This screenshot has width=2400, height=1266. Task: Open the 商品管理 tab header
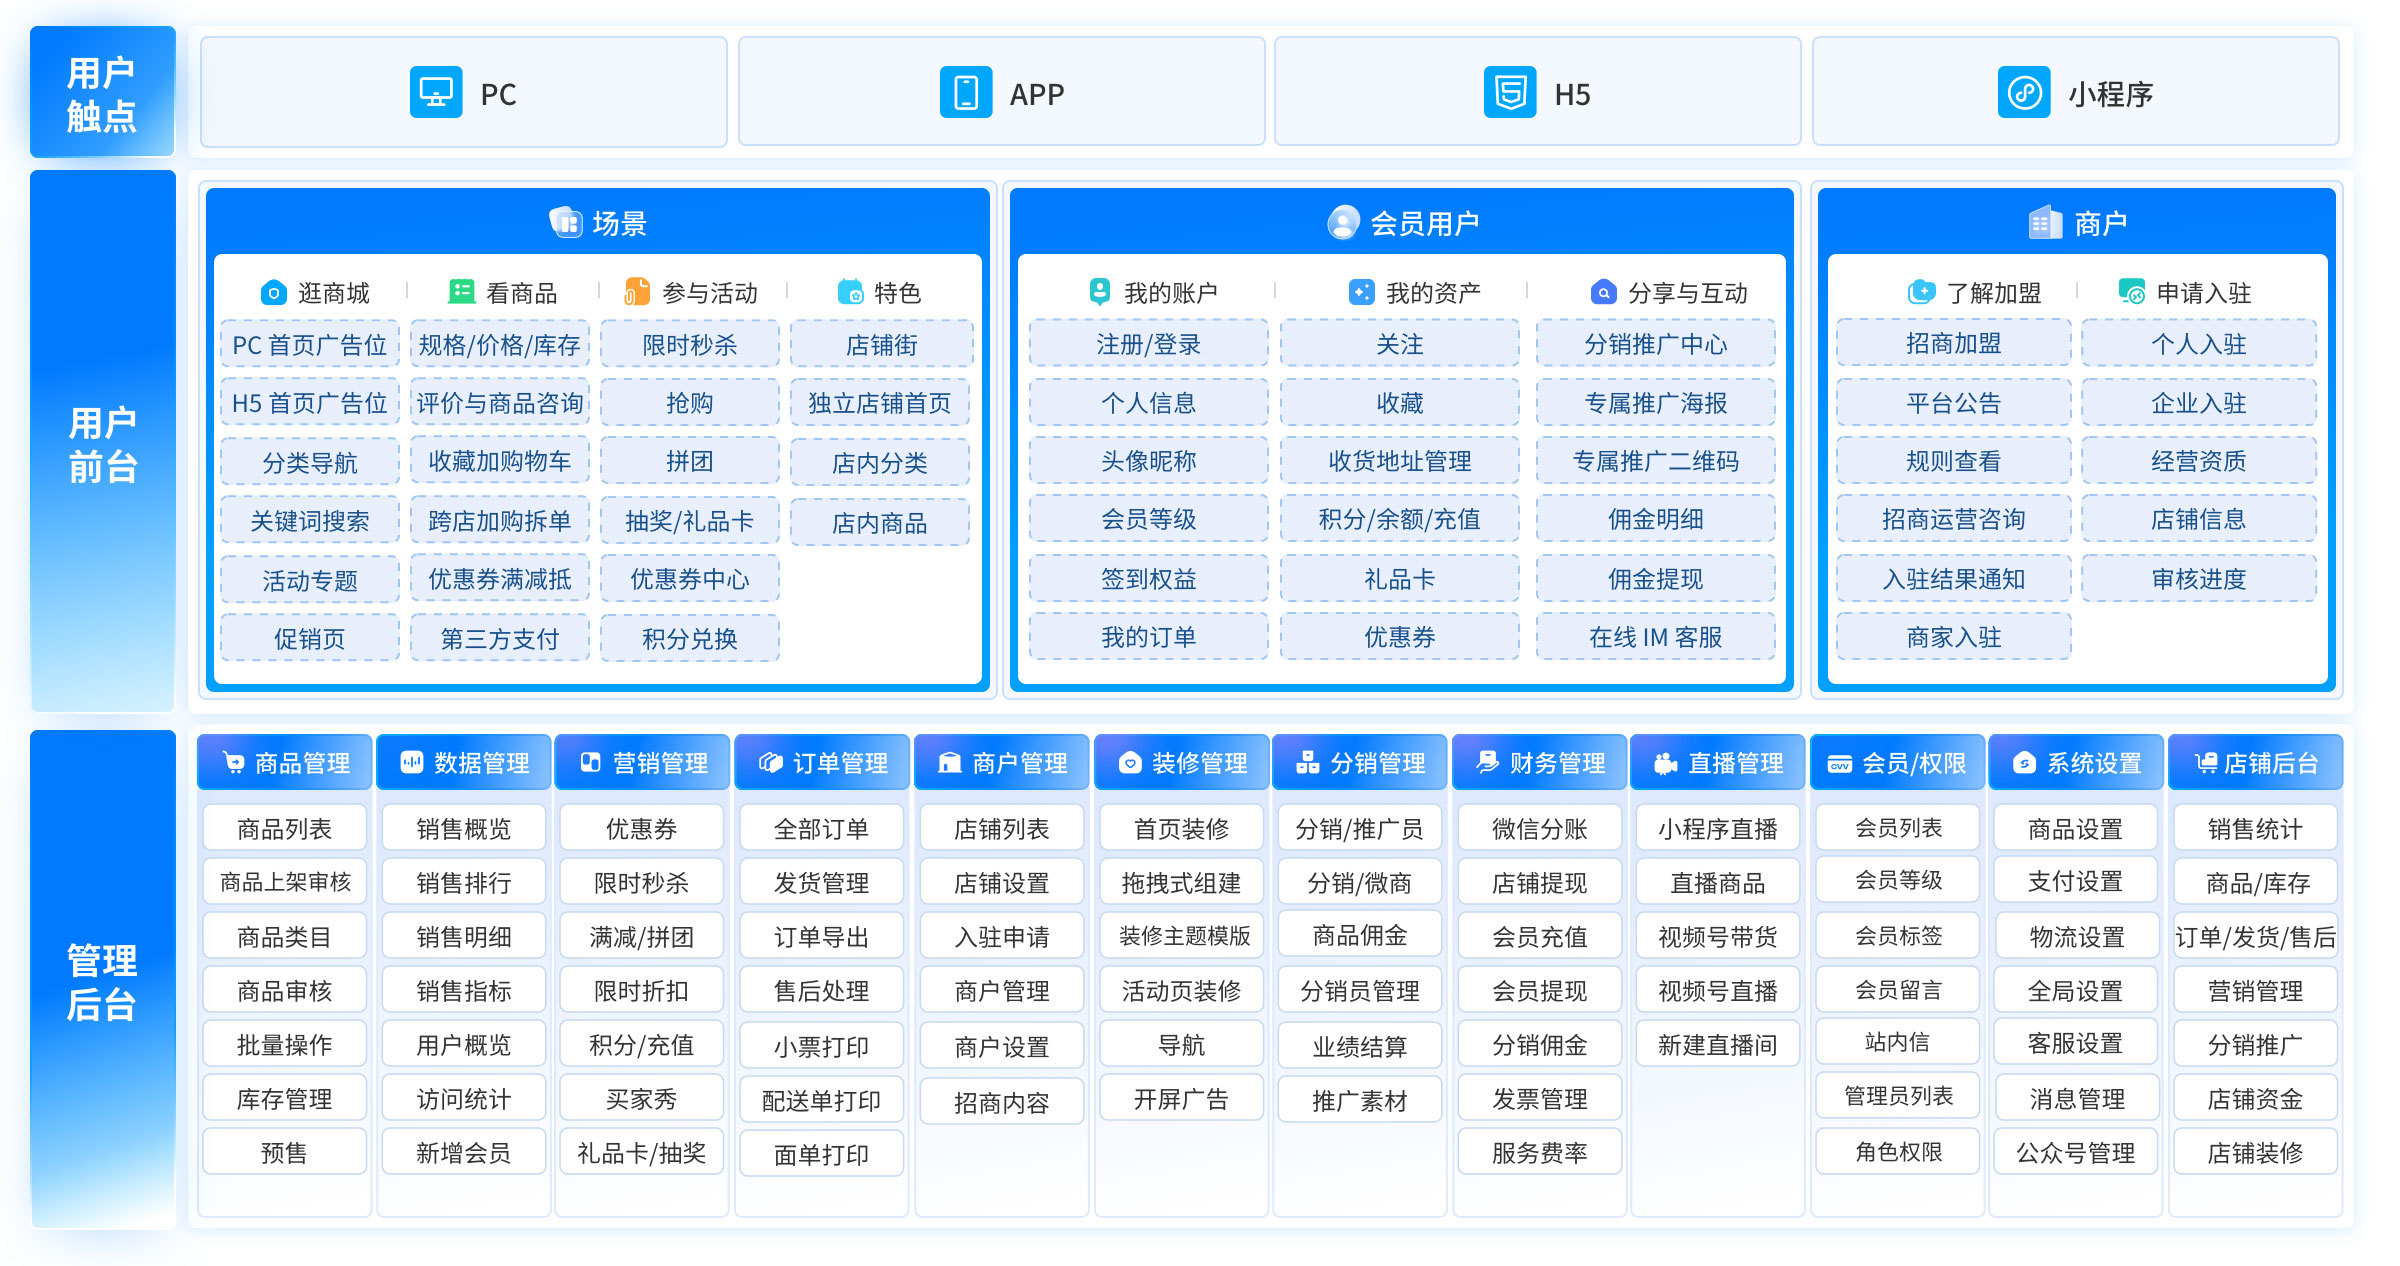click(285, 763)
